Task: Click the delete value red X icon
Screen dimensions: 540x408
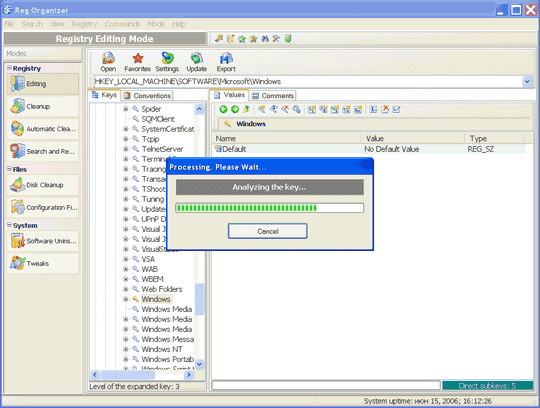Action: click(385, 109)
